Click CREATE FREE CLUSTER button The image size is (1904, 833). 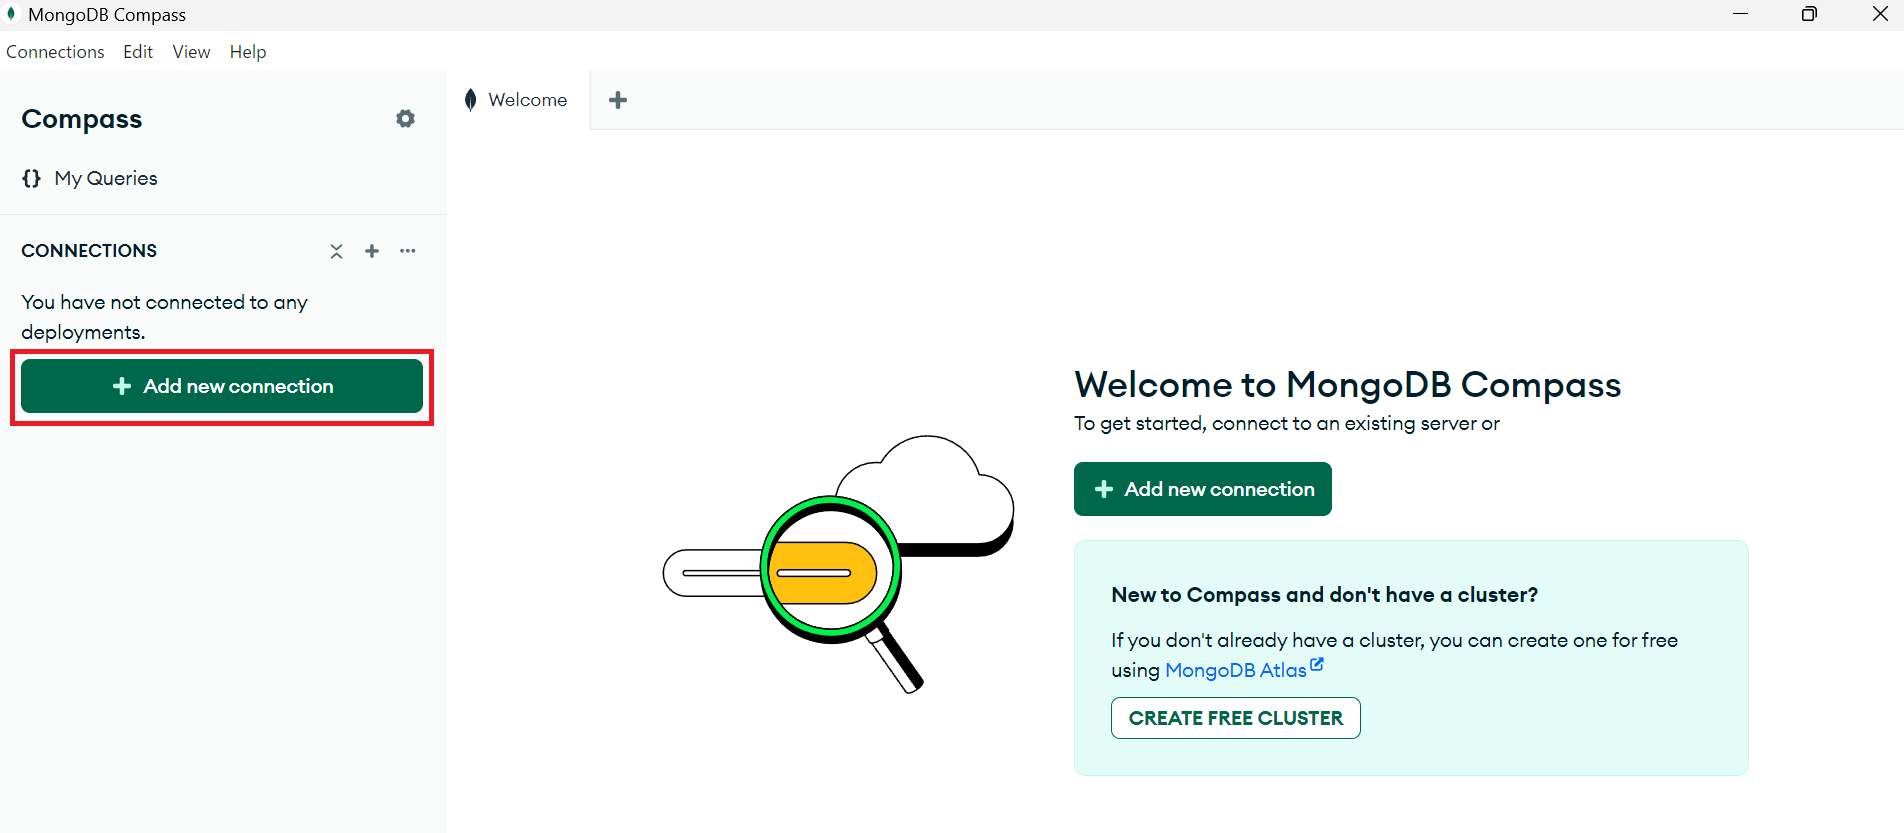[x=1236, y=718]
